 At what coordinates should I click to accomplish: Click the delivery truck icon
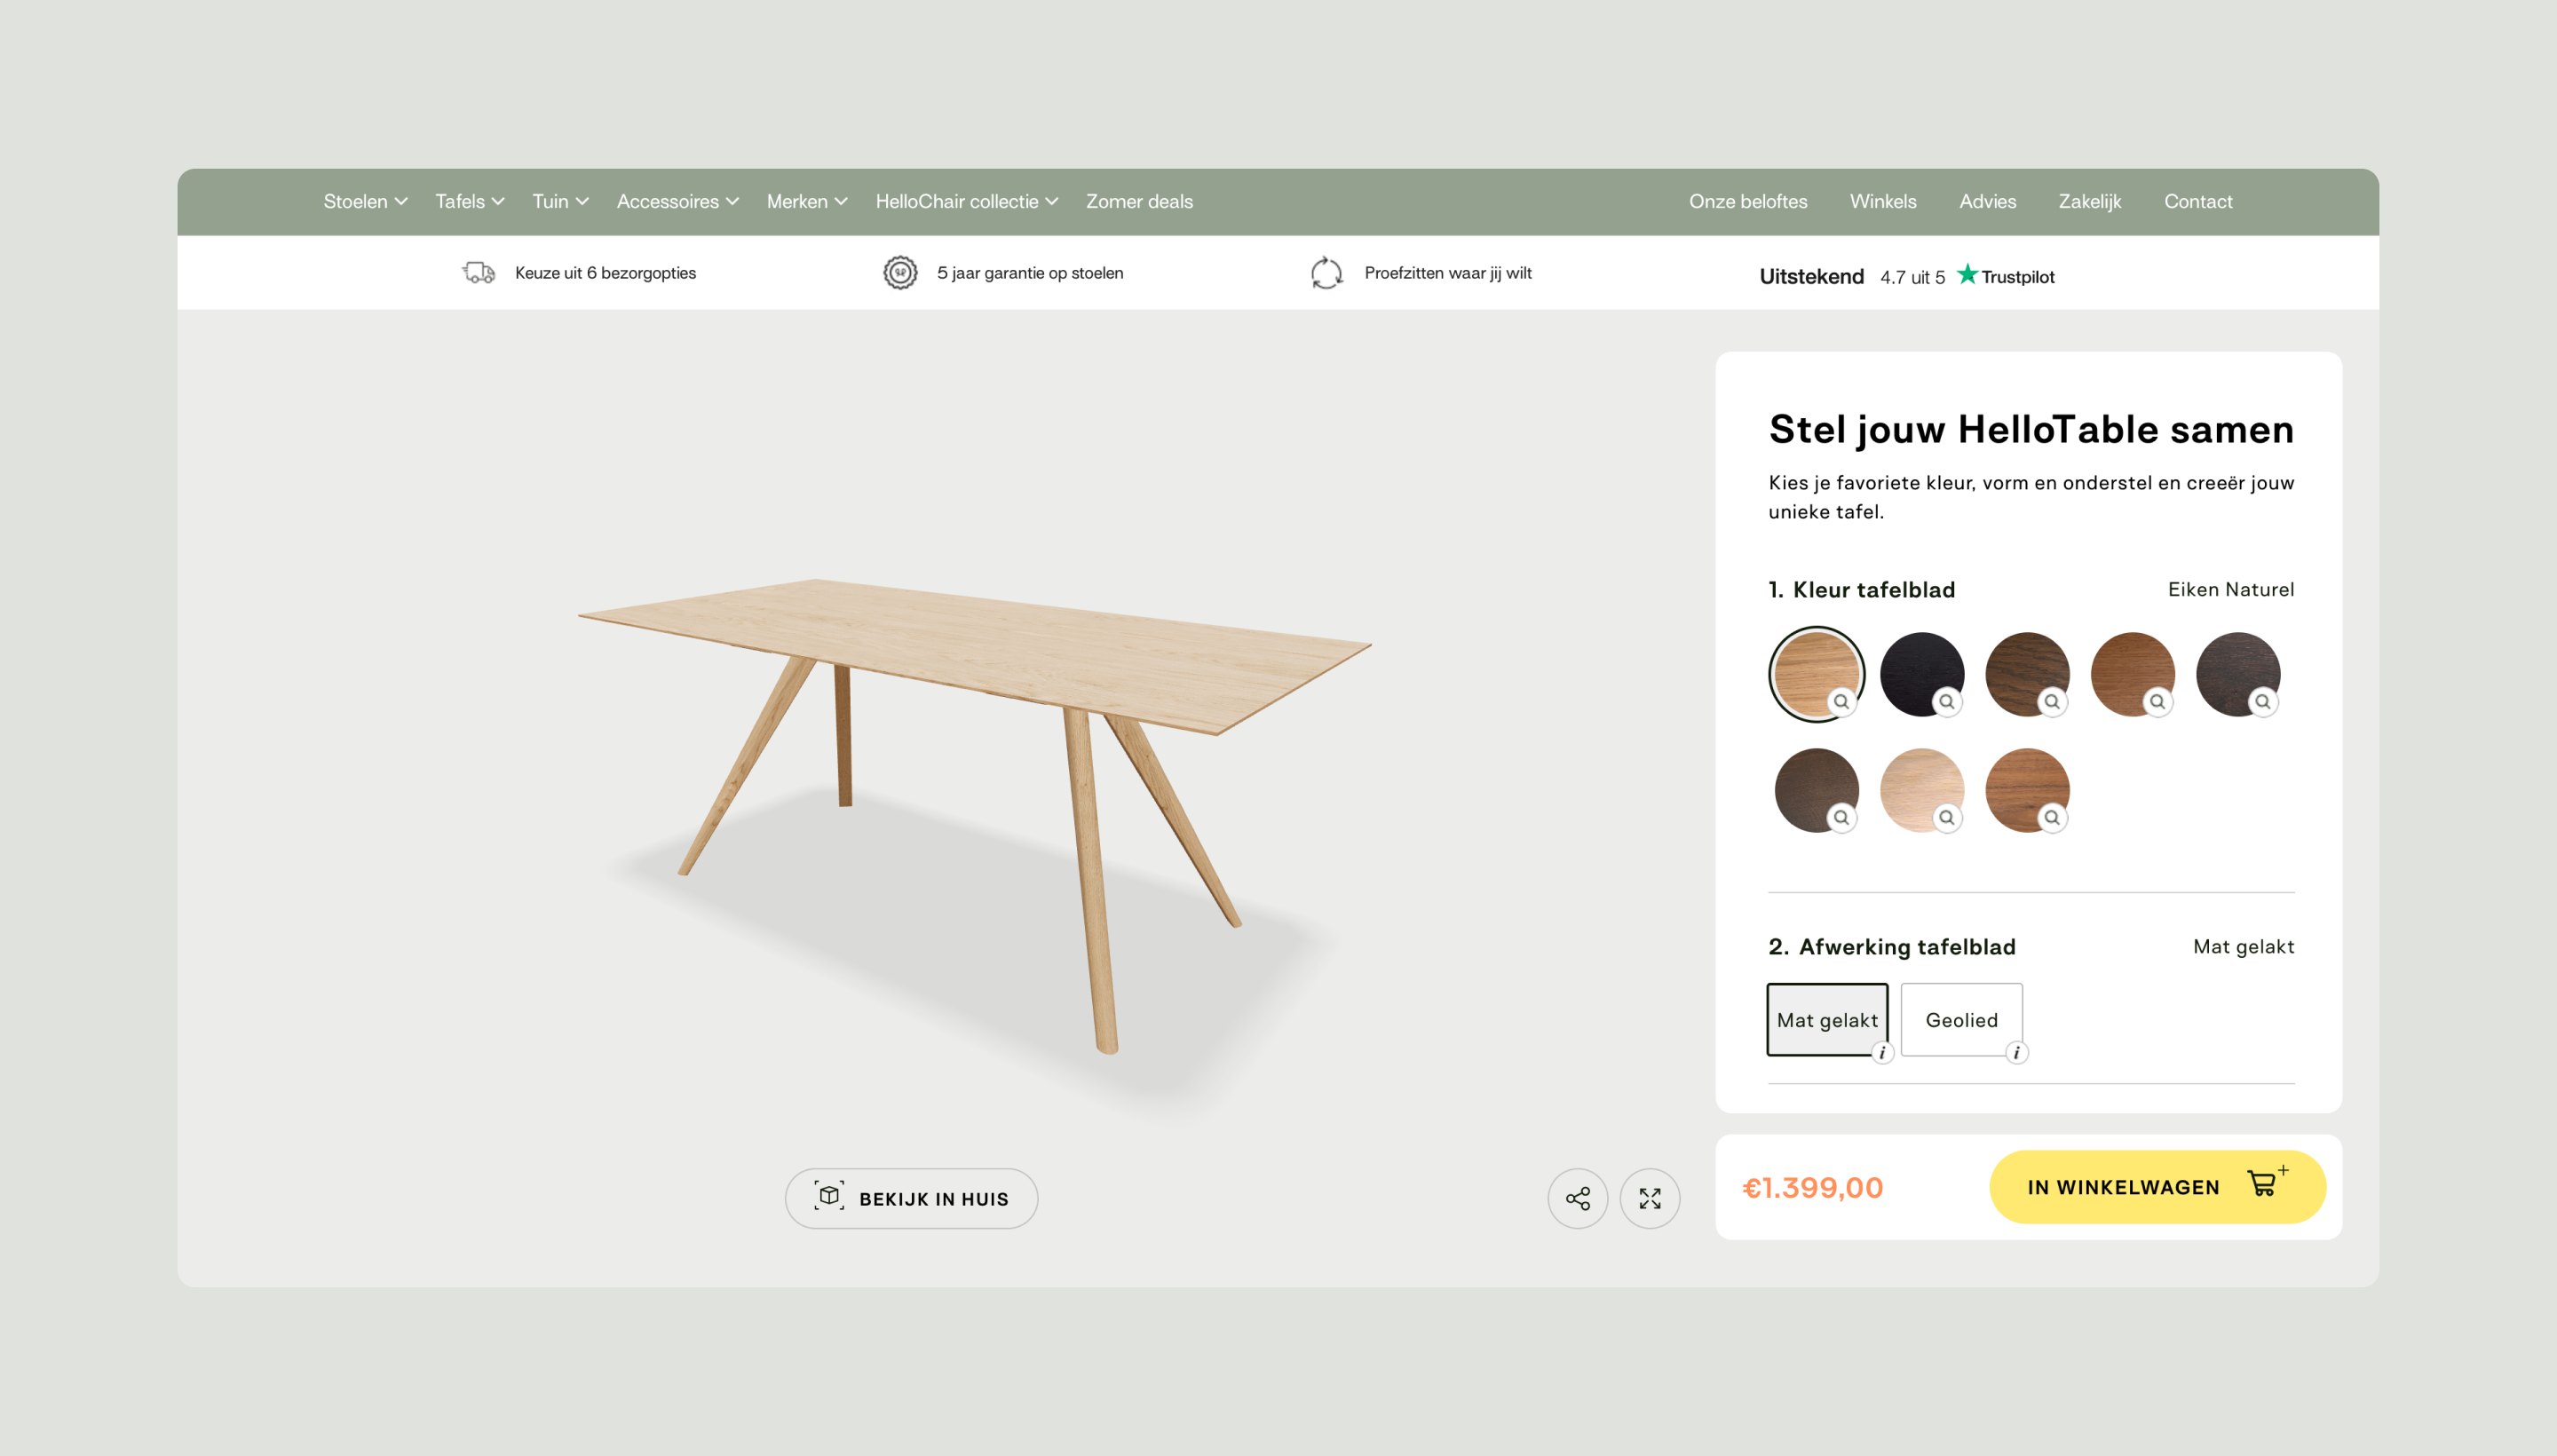pyautogui.click(x=478, y=272)
